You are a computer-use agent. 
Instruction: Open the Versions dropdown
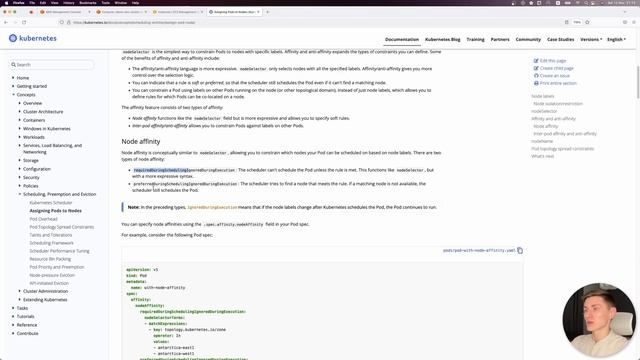click(591, 40)
